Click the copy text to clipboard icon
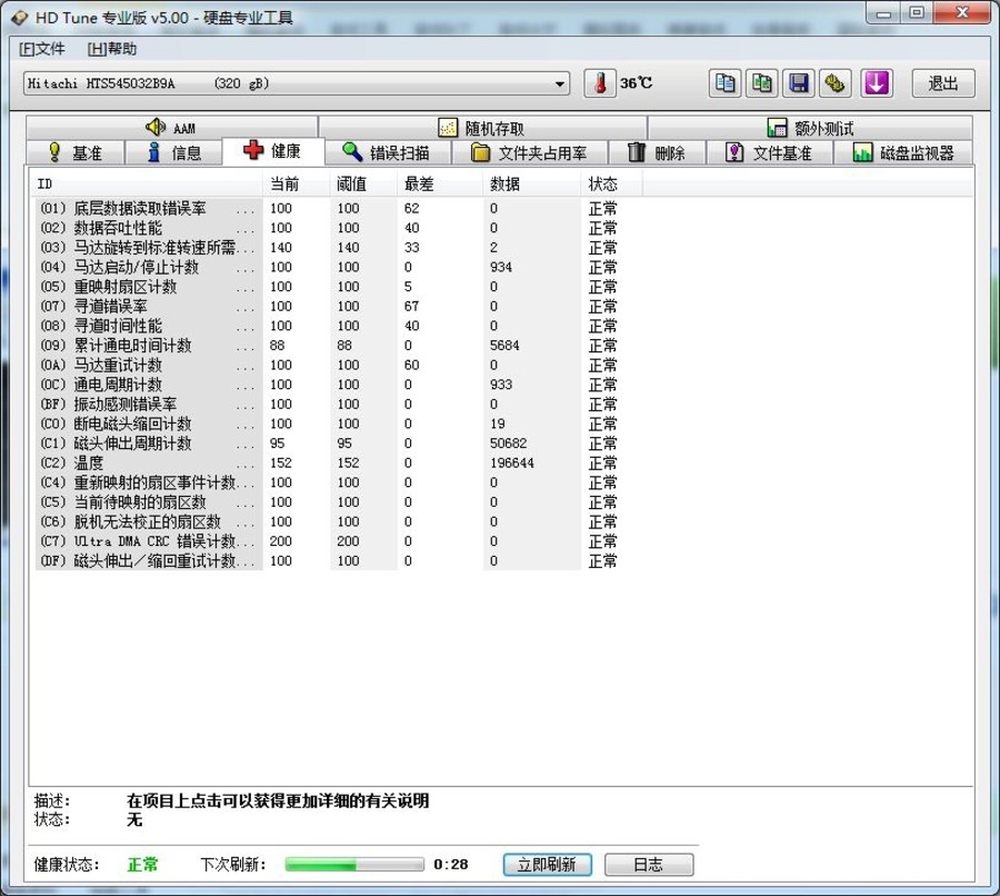The width and height of the screenshot is (1000, 896). click(x=725, y=83)
